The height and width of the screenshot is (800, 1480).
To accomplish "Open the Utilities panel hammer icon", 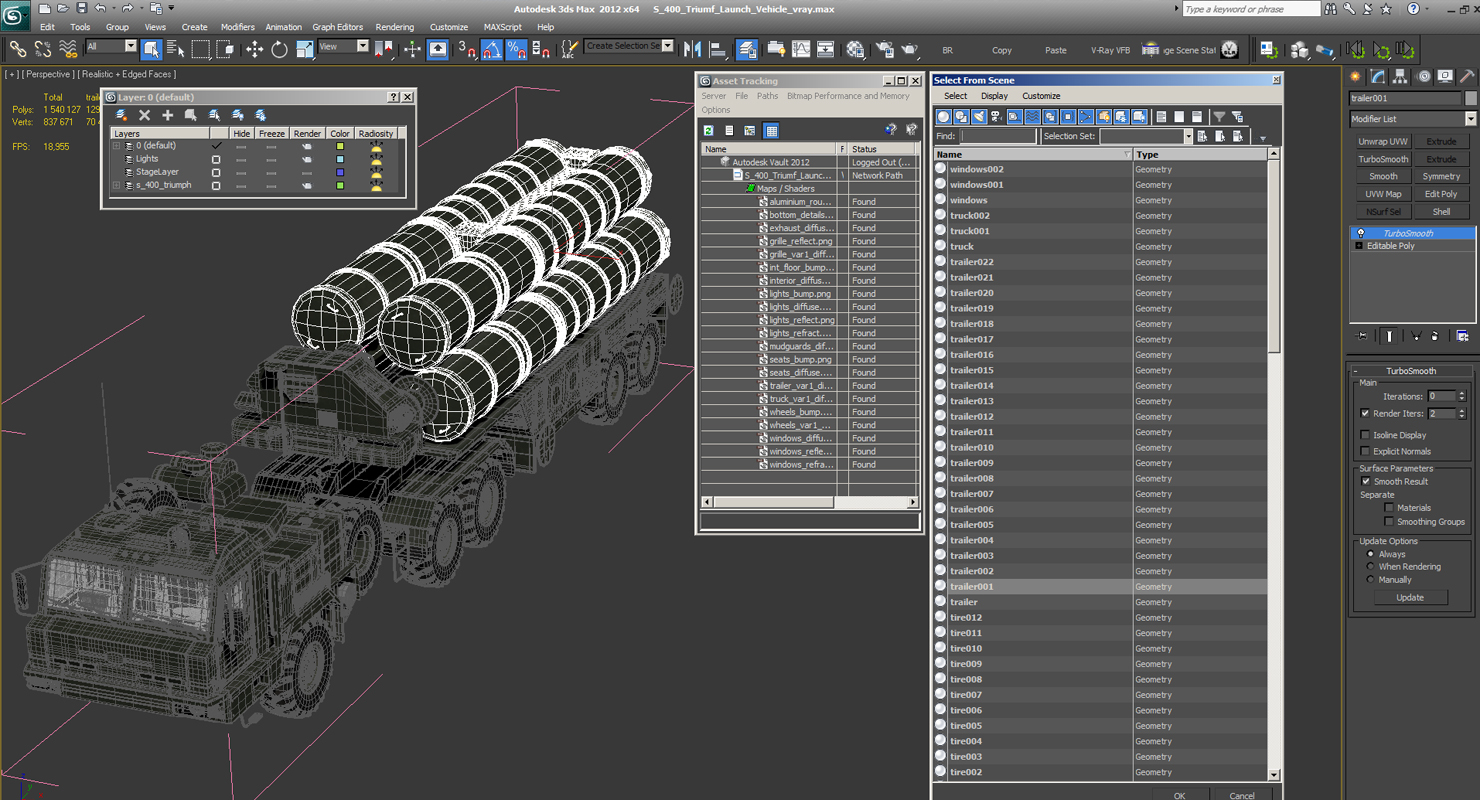I will pyautogui.click(x=1467, y=77).
